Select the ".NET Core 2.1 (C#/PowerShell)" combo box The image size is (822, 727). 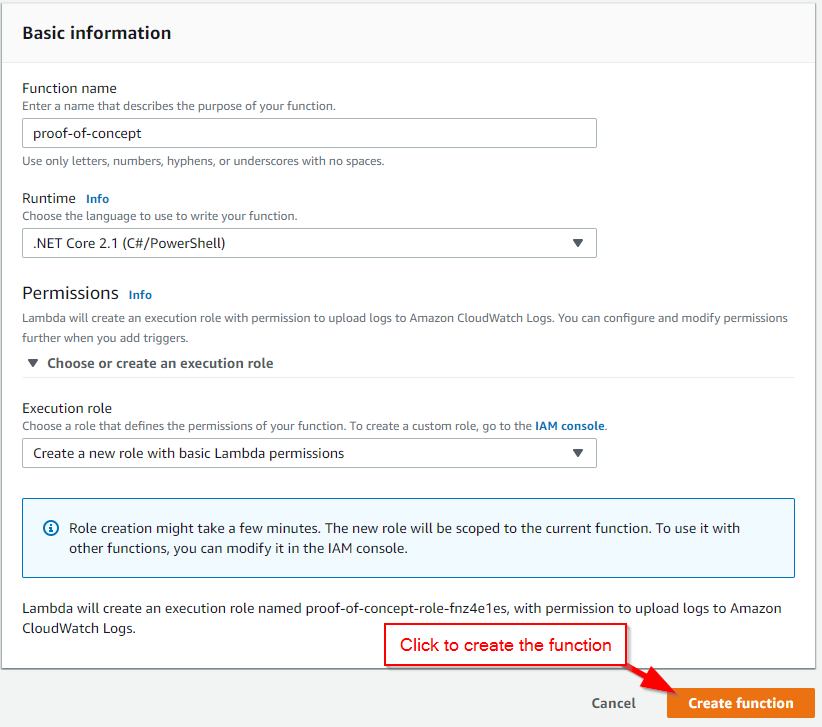(x=309, y=243)
